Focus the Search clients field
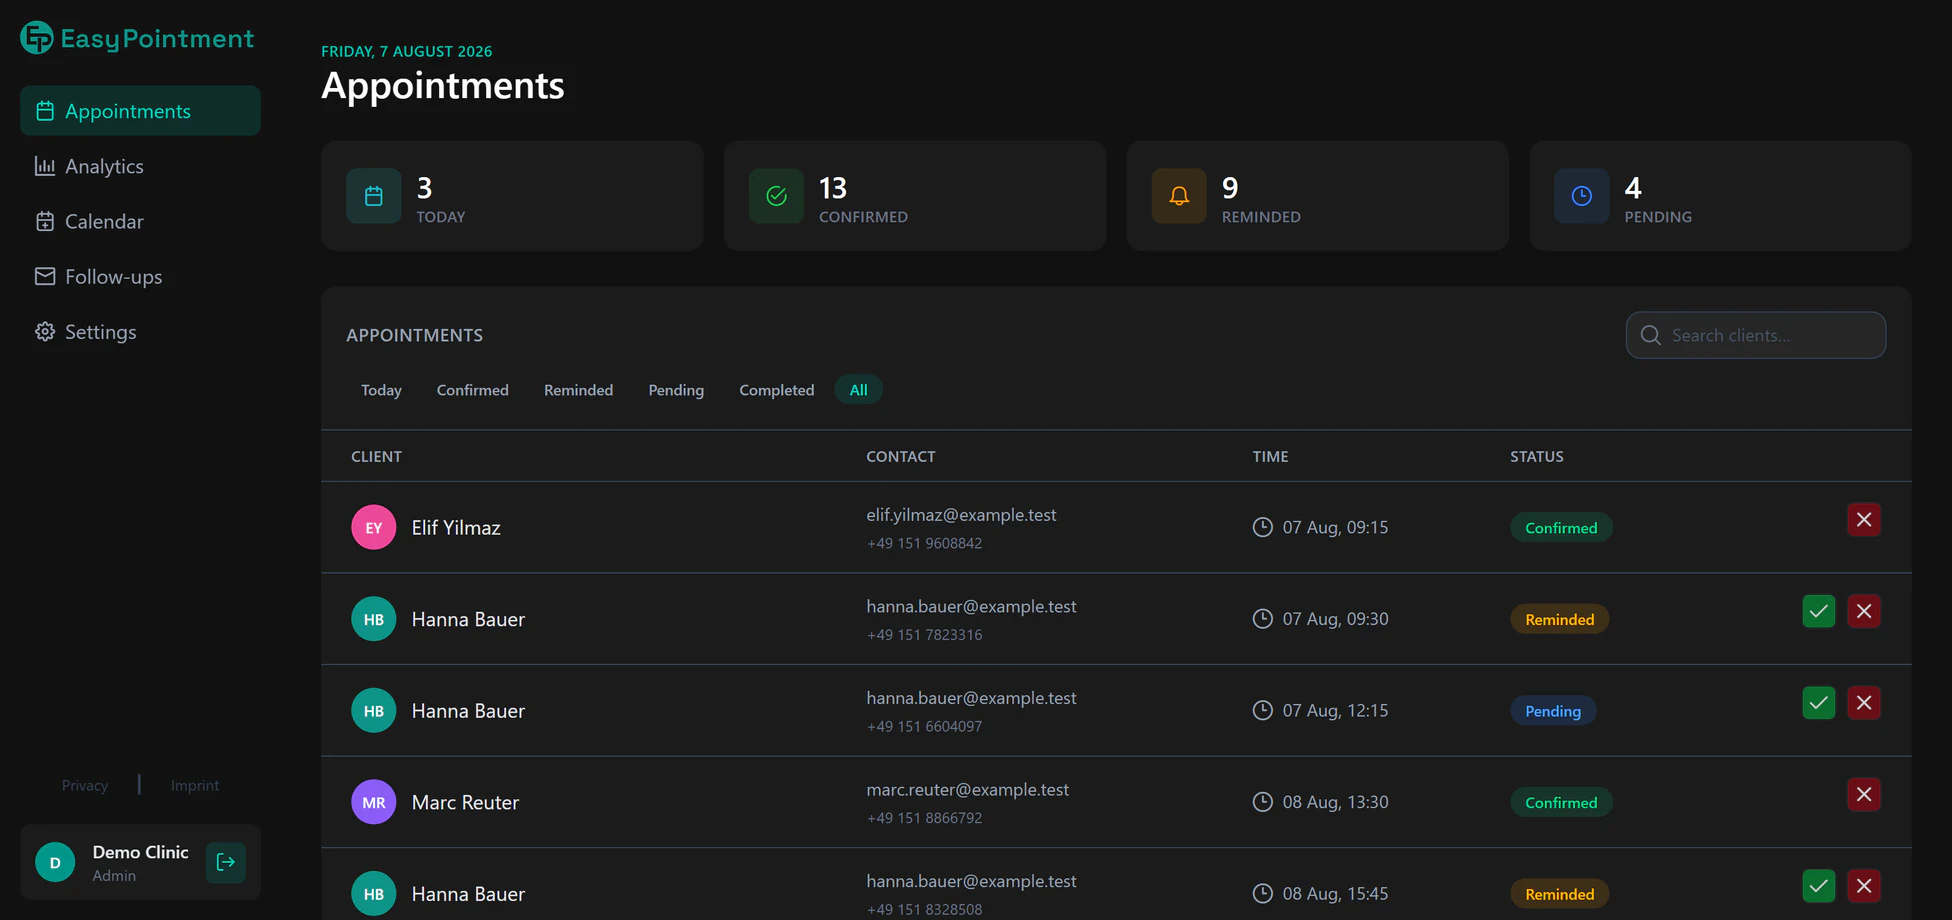This screenshot has height=920, width=1952. [x=1756, y=335]
